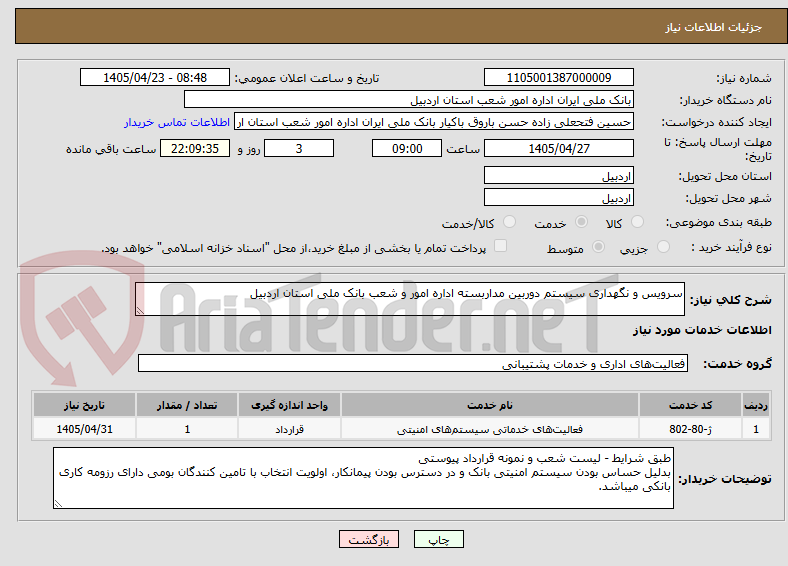Click the general need description text area
The height and width of the screenshot is (566, 788).
tap(410, 299)
